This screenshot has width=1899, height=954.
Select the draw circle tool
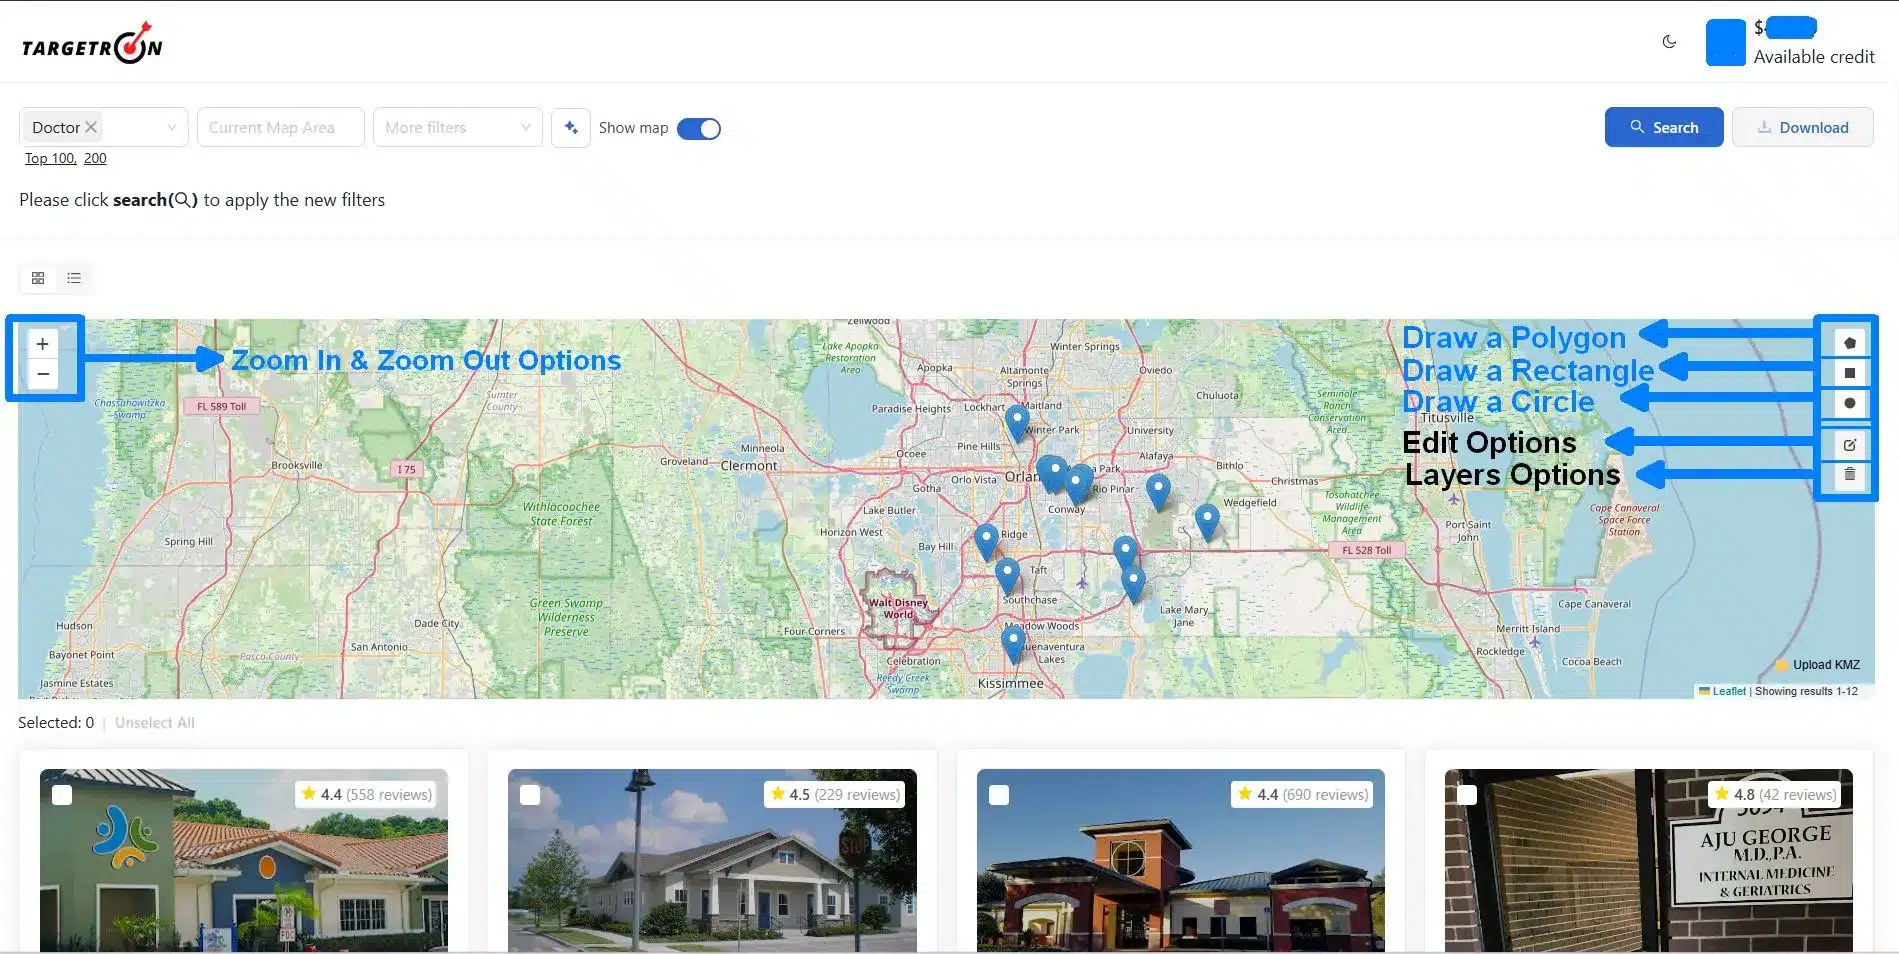click(x=1849, y=403)
